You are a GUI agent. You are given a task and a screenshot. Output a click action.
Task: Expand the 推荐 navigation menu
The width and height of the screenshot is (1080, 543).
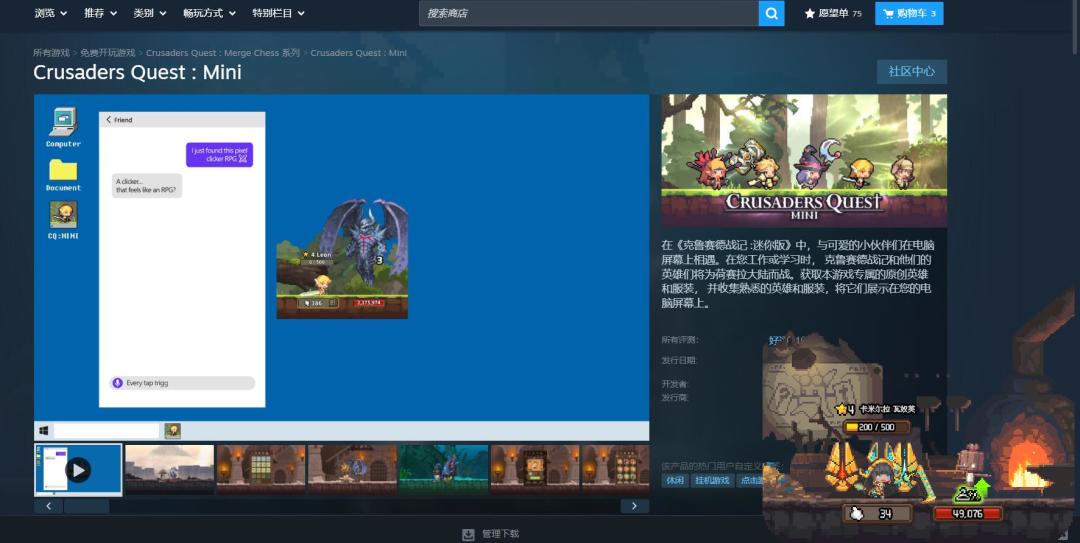pos(101,13)
